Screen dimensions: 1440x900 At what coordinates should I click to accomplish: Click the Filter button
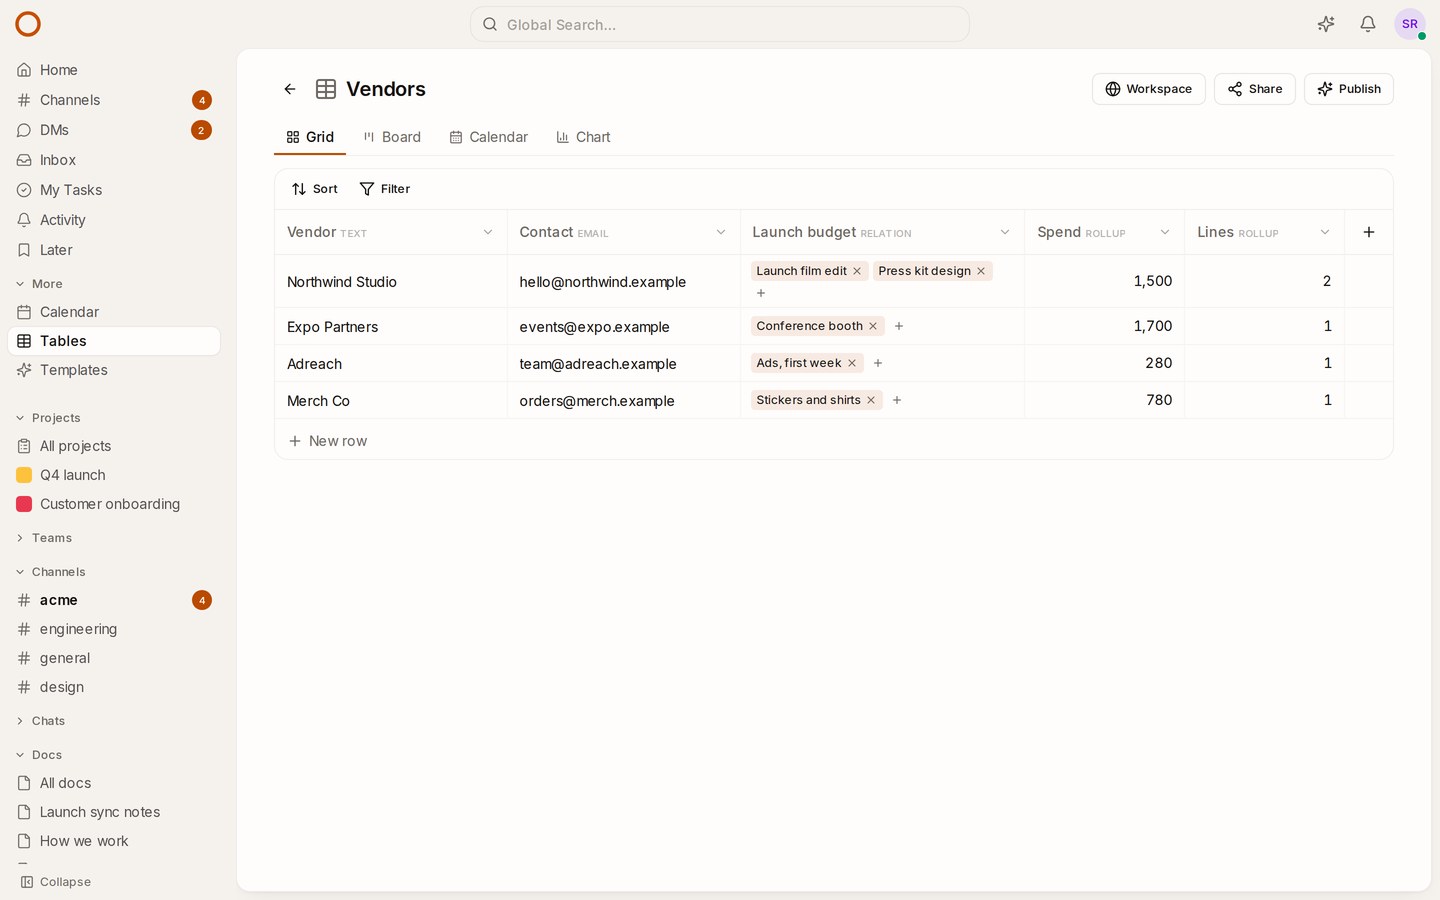pyautogui.click(x=385, y=189)
